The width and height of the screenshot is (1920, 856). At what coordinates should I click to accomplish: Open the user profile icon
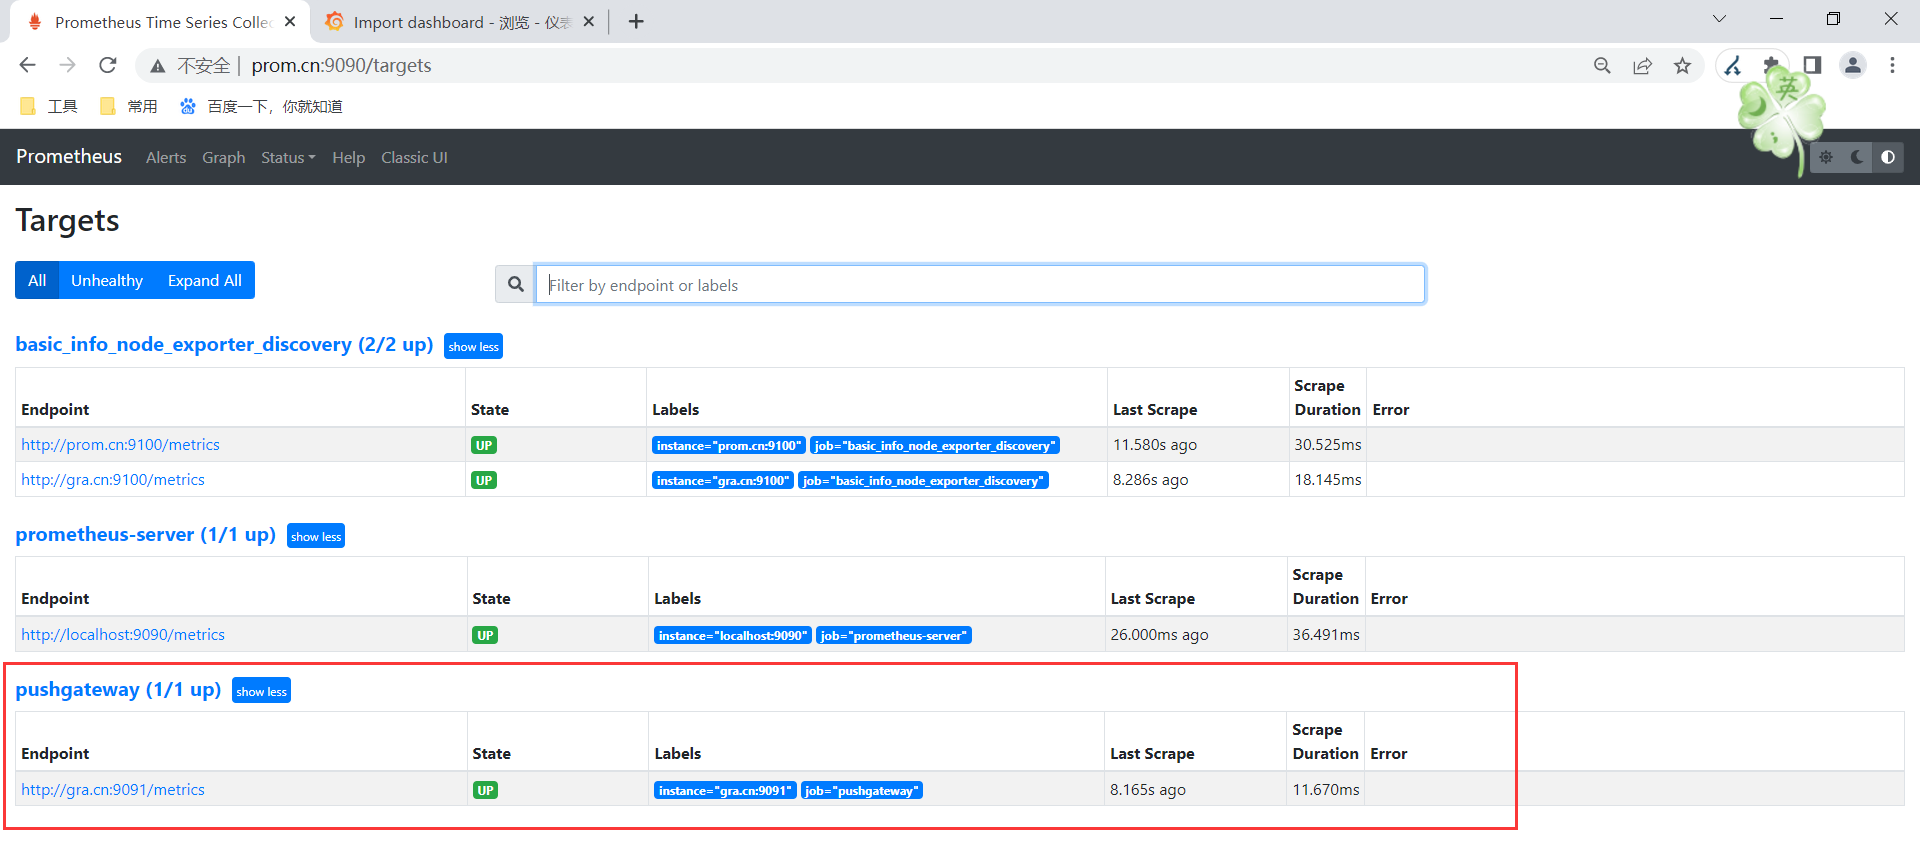point(1853,65)
